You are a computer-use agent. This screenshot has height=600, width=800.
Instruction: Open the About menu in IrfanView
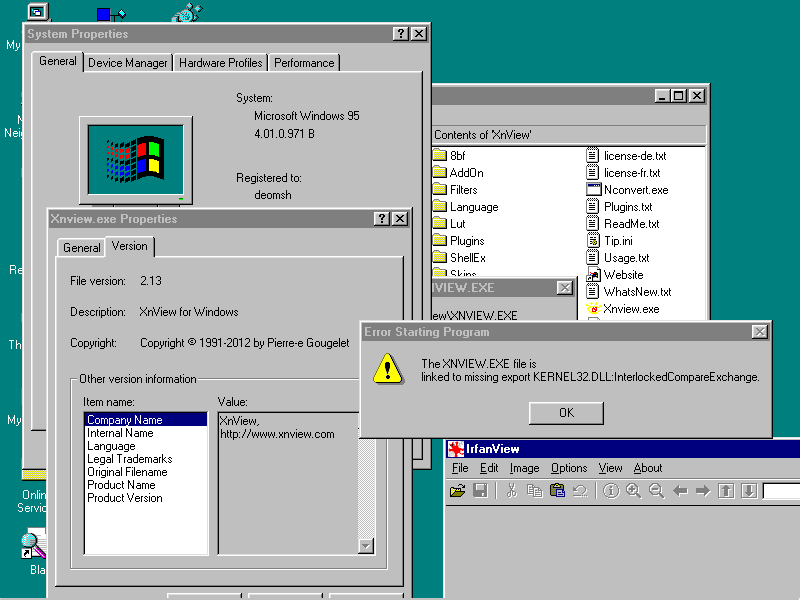pyautogui.click(x=648, y=468)
